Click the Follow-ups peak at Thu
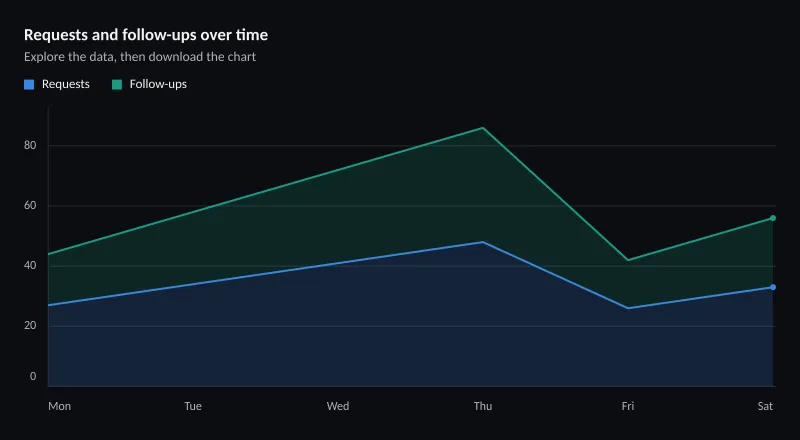 pos(483,128)
